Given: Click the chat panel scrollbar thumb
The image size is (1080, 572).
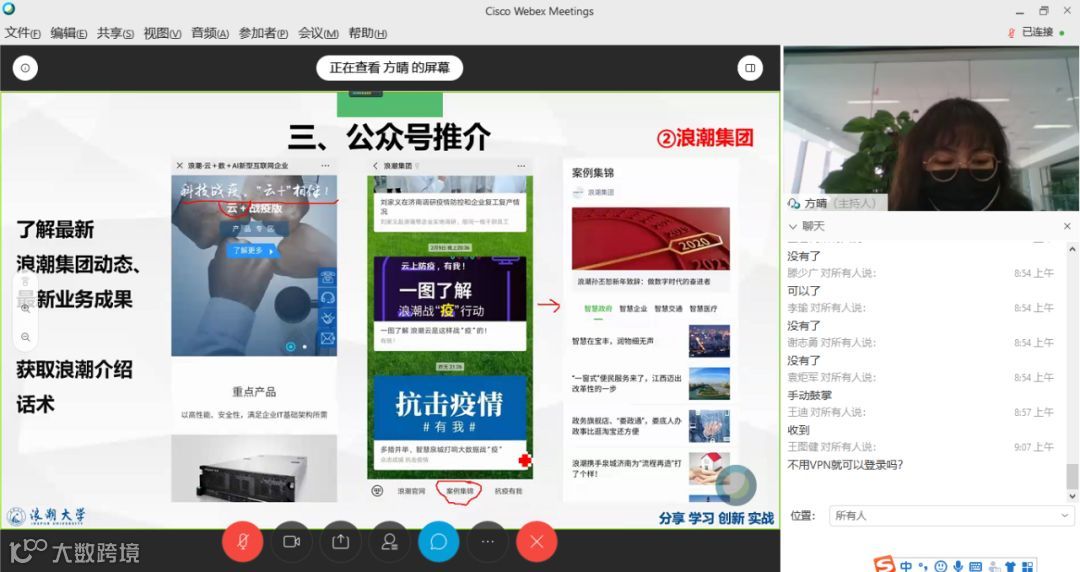Looking at the screenshot, I should (1072, 476).
